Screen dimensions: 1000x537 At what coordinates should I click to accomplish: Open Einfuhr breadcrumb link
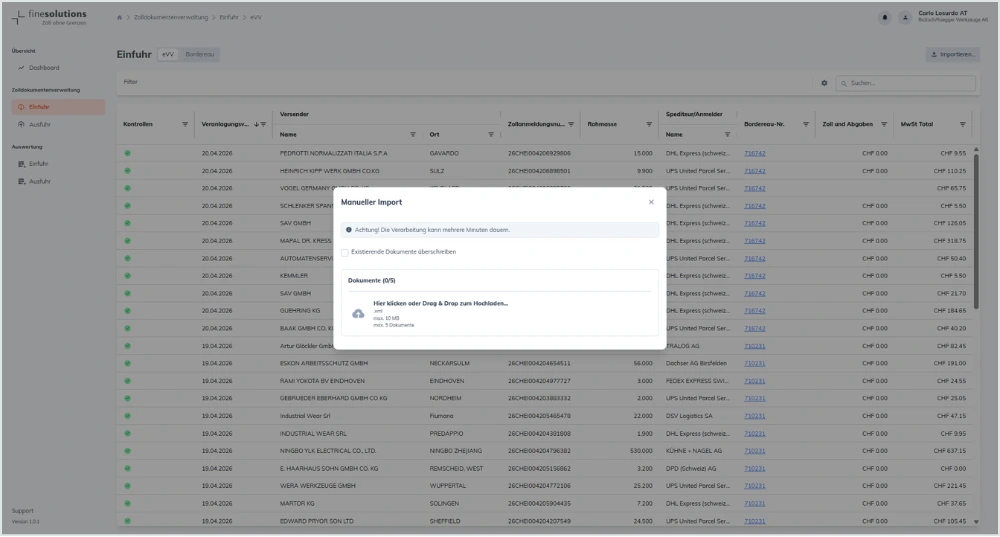(229, 18)
